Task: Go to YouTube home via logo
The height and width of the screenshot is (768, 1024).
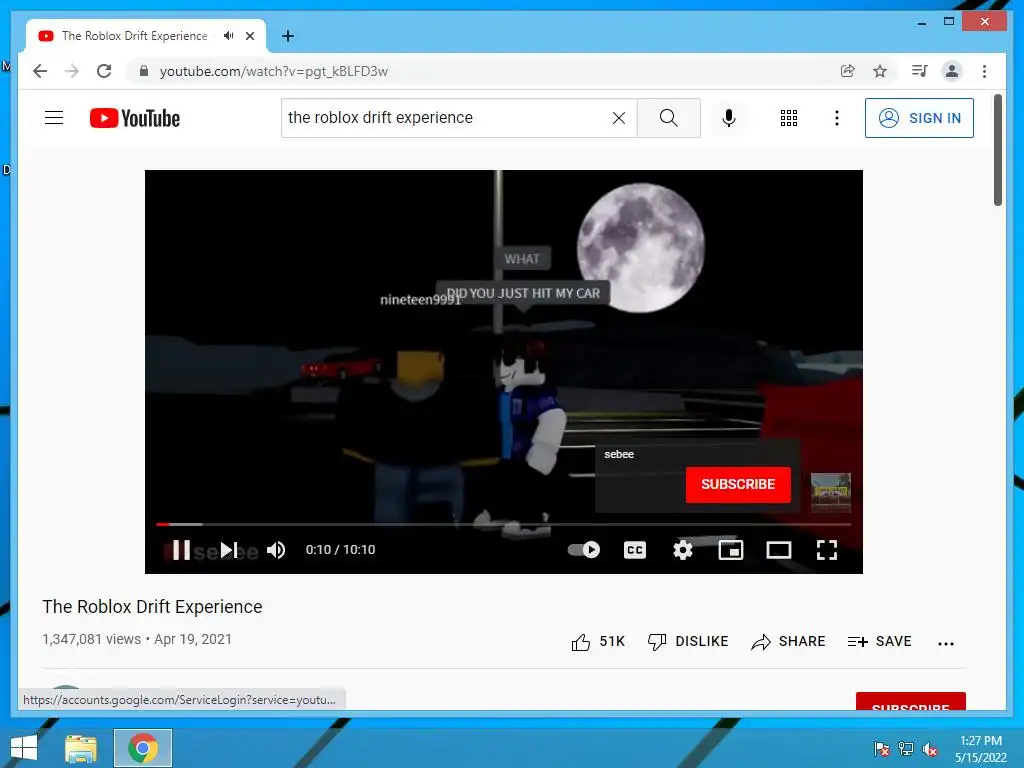Action: pos(135,118)
